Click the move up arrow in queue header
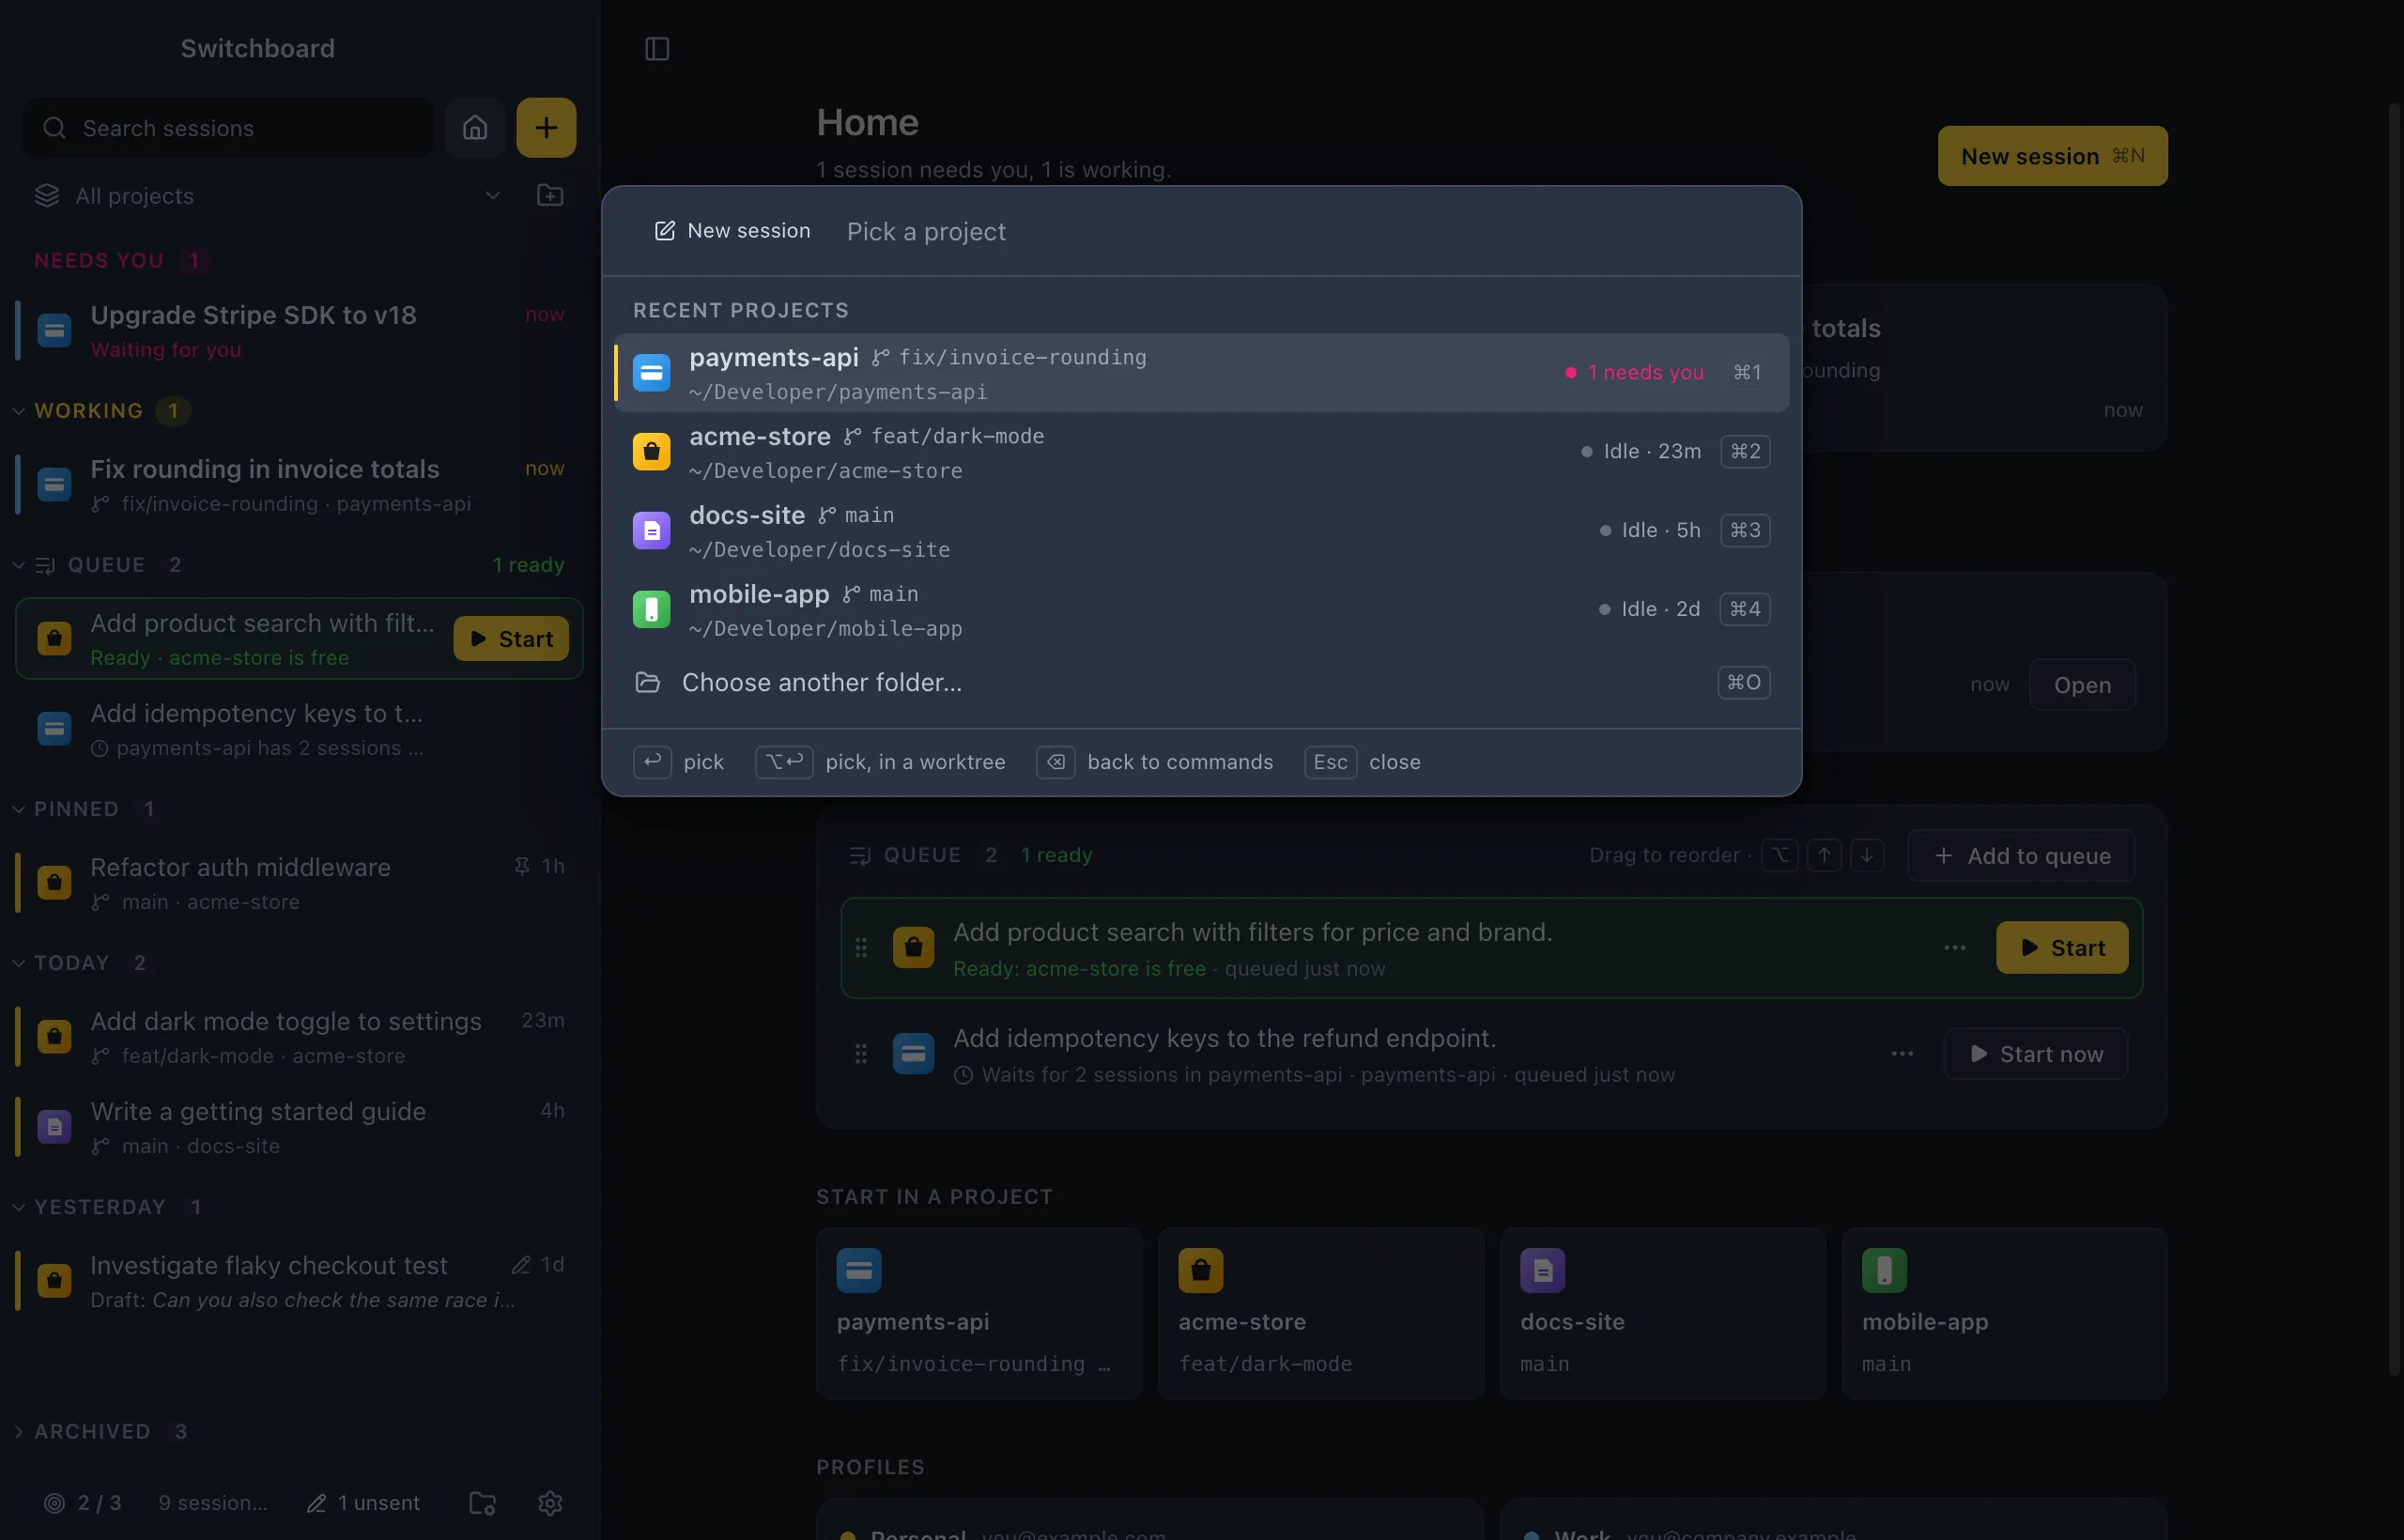 click(x=1824, y=855)
